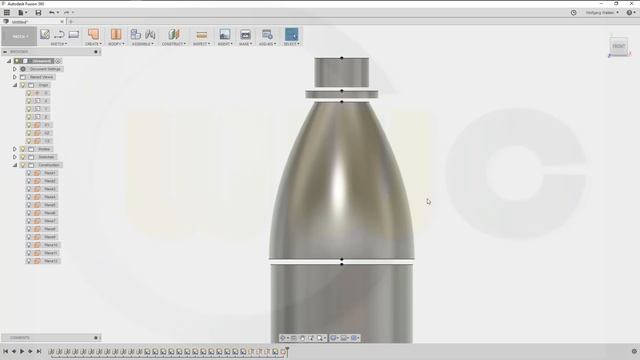Open the Modify menu label
The height and width of the screenshot is (360, 640).
coord(116,44)
